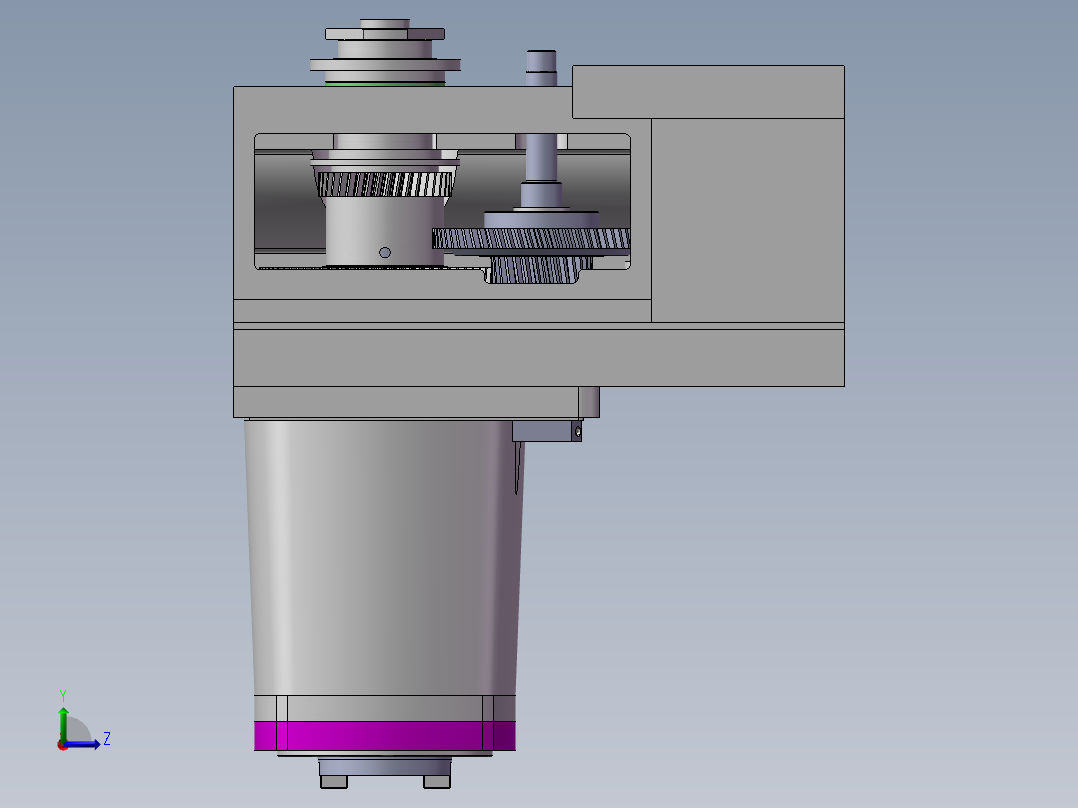Select the long horizontal base plate

click(x=539, y=358)
